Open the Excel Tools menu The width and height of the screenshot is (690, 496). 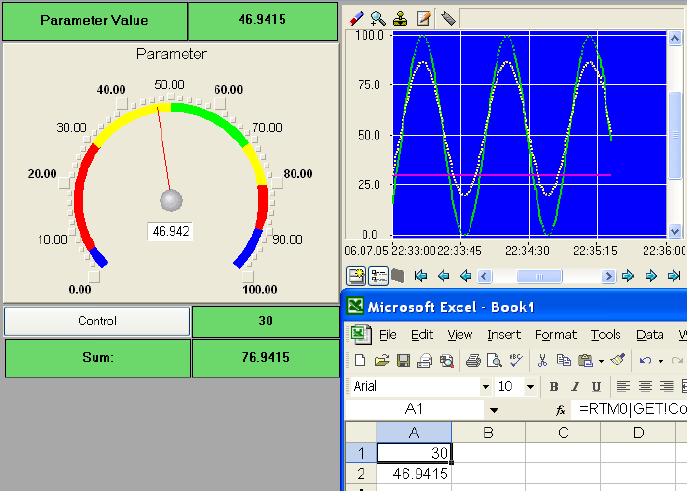(605, 335)
